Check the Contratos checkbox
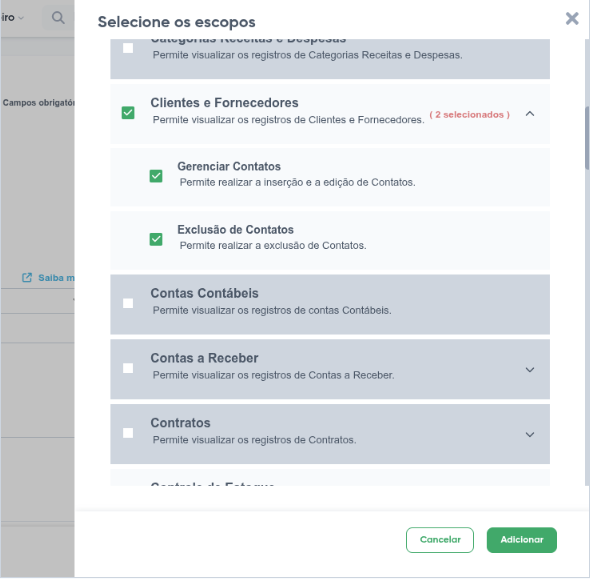590x579 pixels. pos(128,433)
